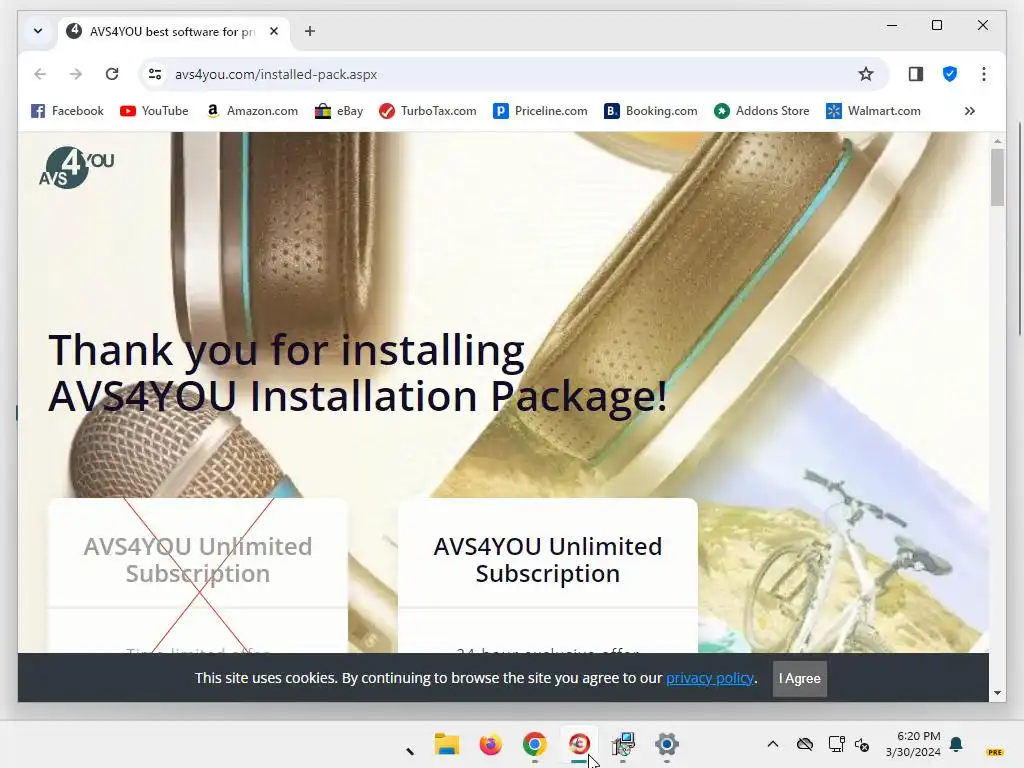Open the eBay bookmark
Viewport: 1024px width, 768px height.
[339, 111]
